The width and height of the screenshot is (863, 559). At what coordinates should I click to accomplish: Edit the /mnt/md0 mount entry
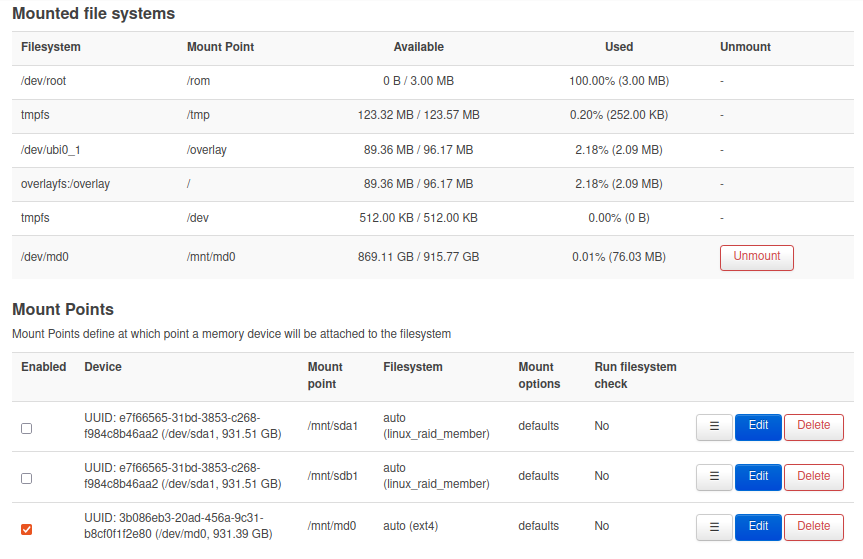(x=758, y=527)
